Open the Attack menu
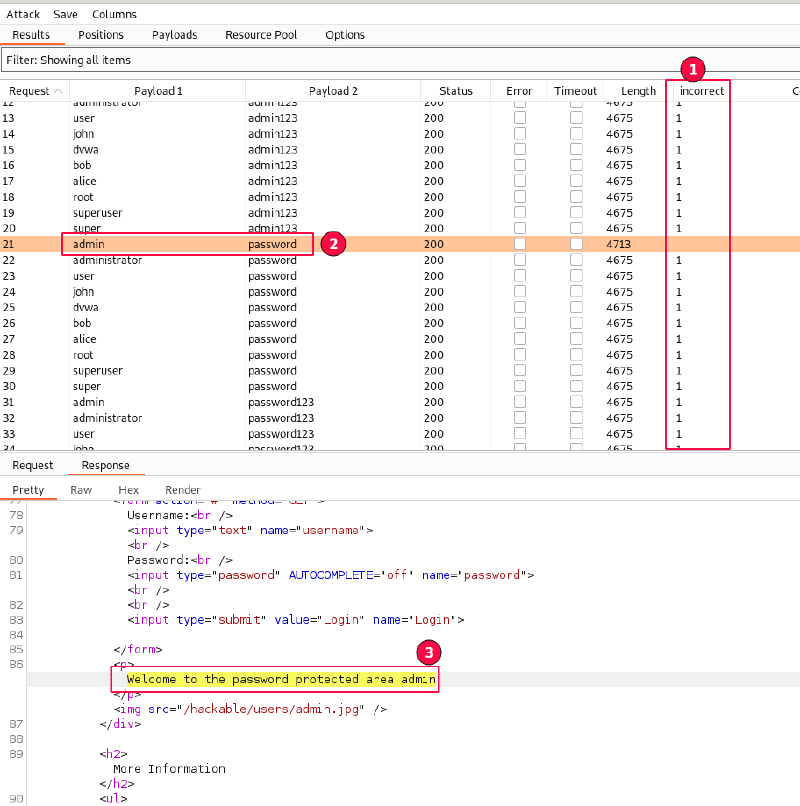The width and height of the screenshot is (800, 806). 24,15
